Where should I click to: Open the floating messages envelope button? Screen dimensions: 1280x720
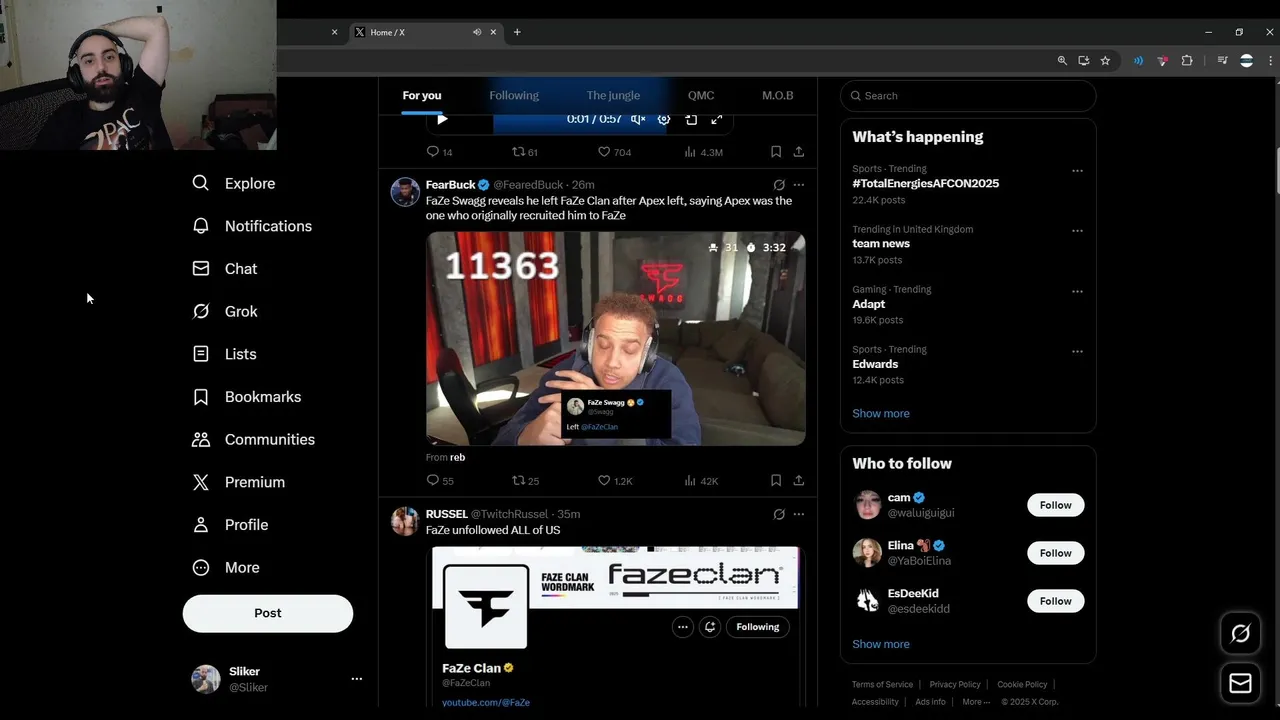click(1240, 683)
